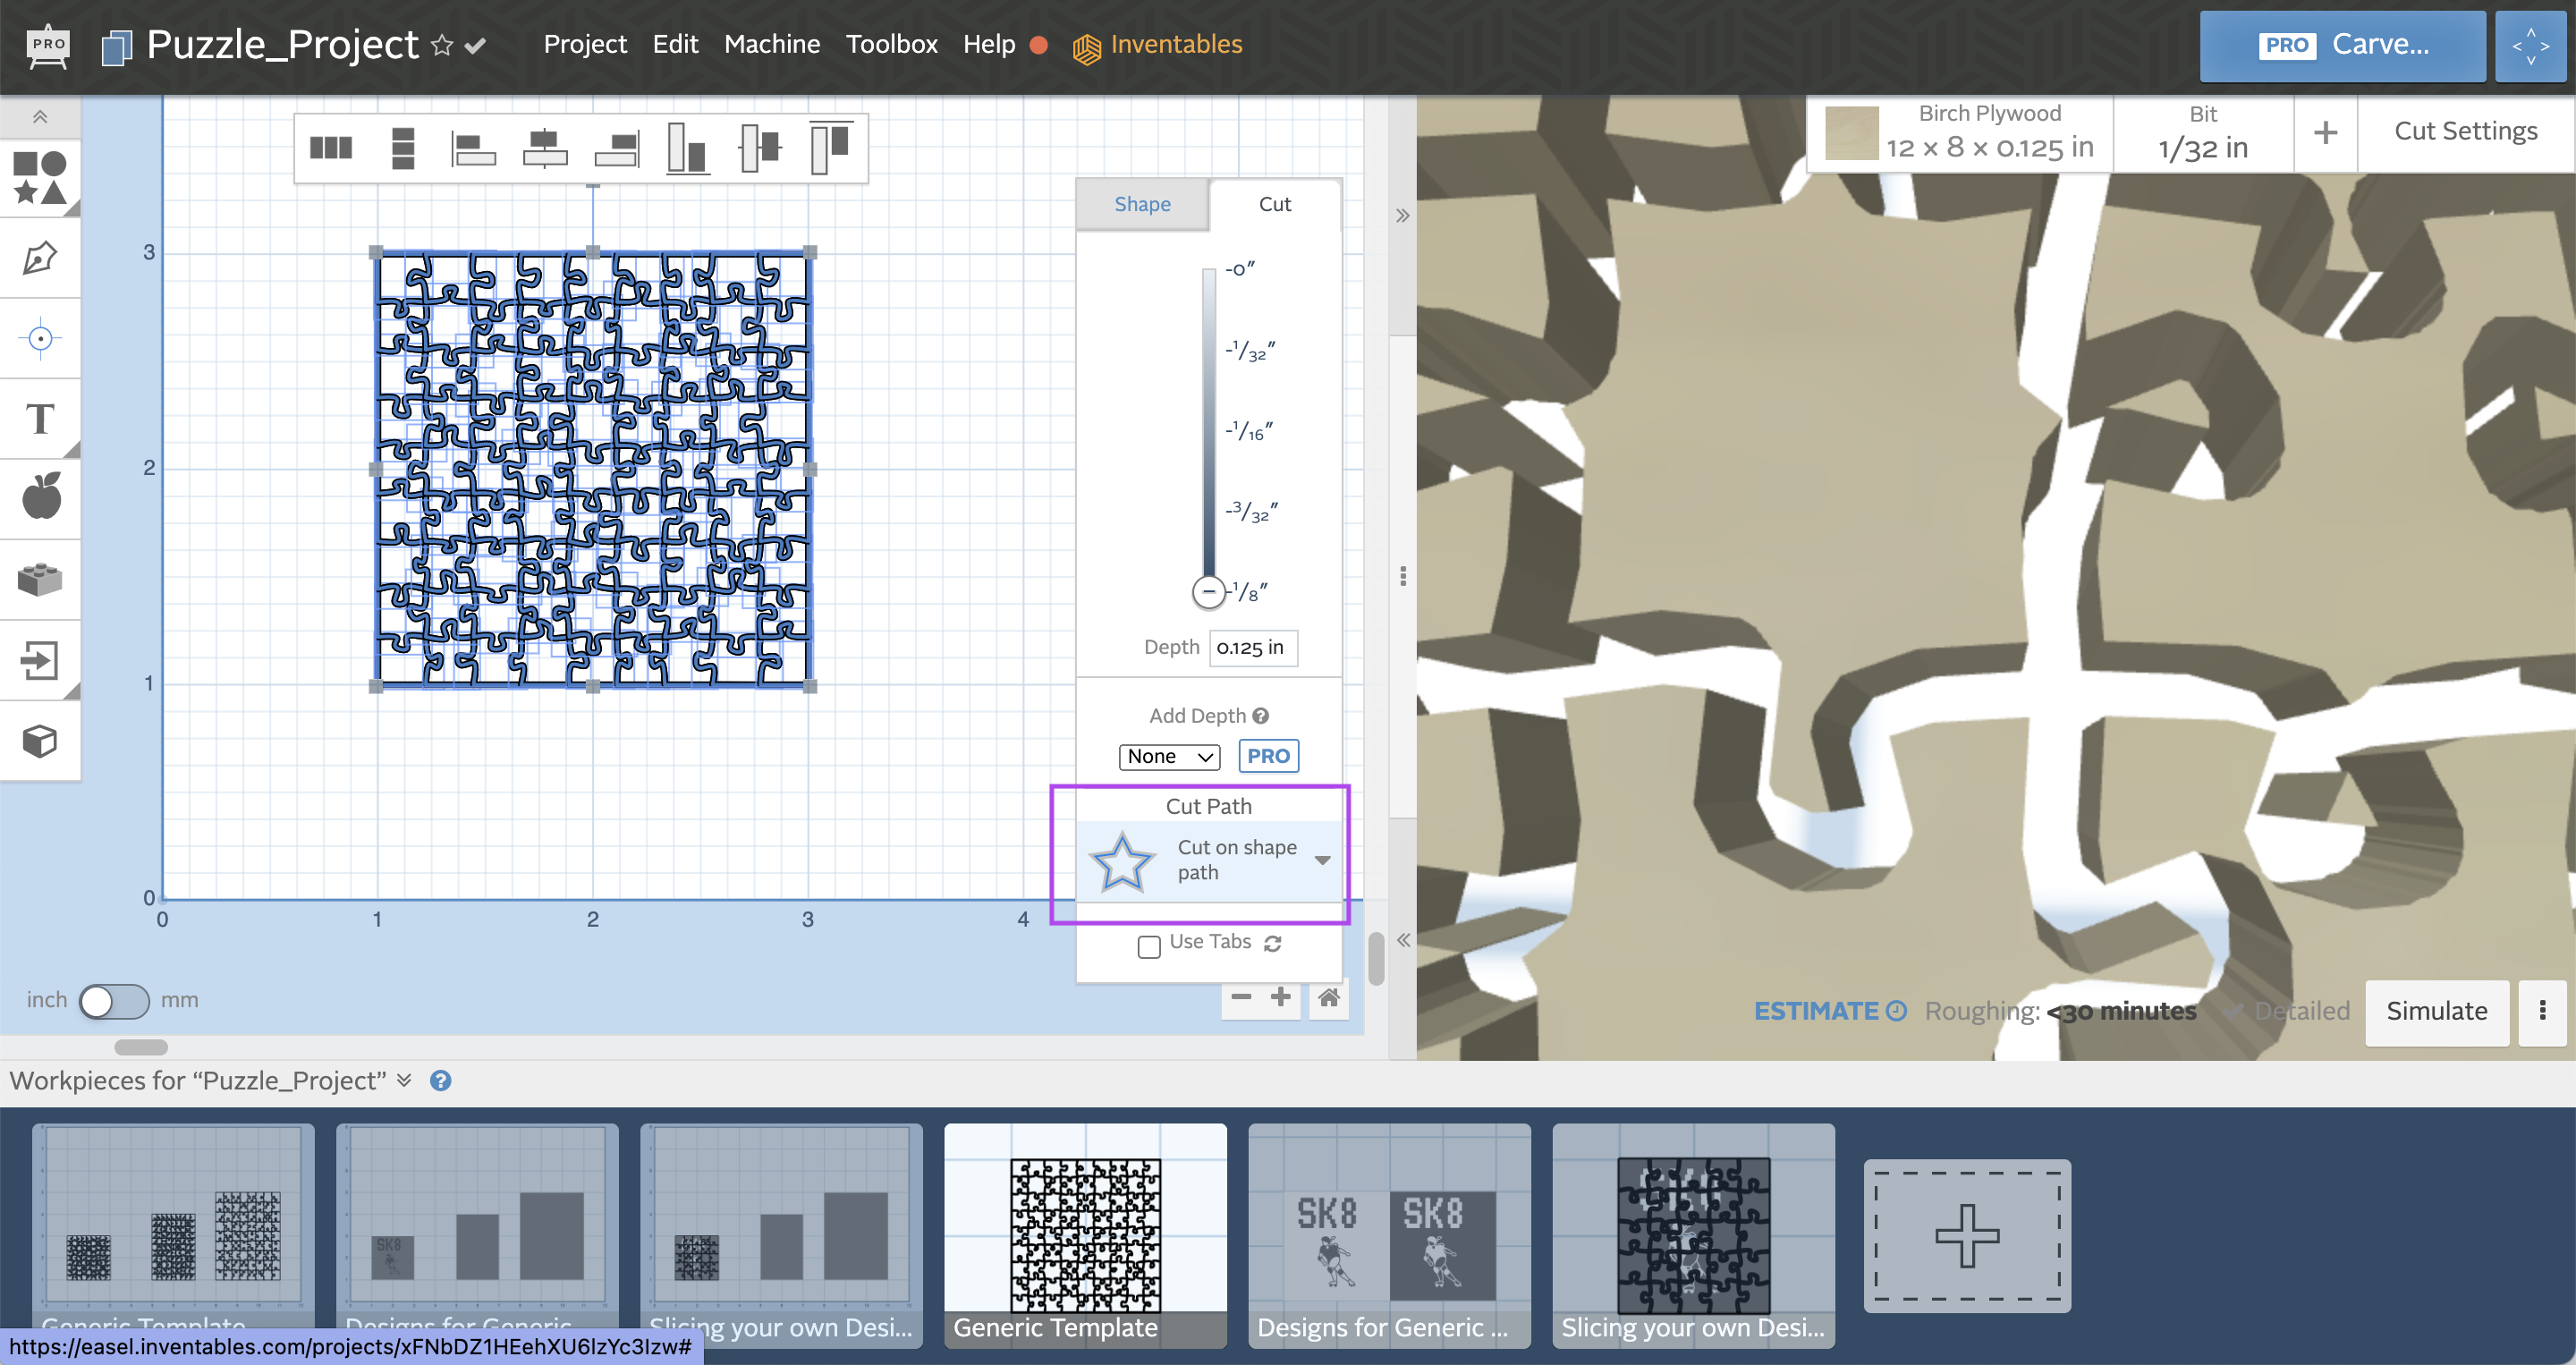Select the Shapes tool icon
The height and width of the screenshot is (1365, 2576).
coord(40,177)
